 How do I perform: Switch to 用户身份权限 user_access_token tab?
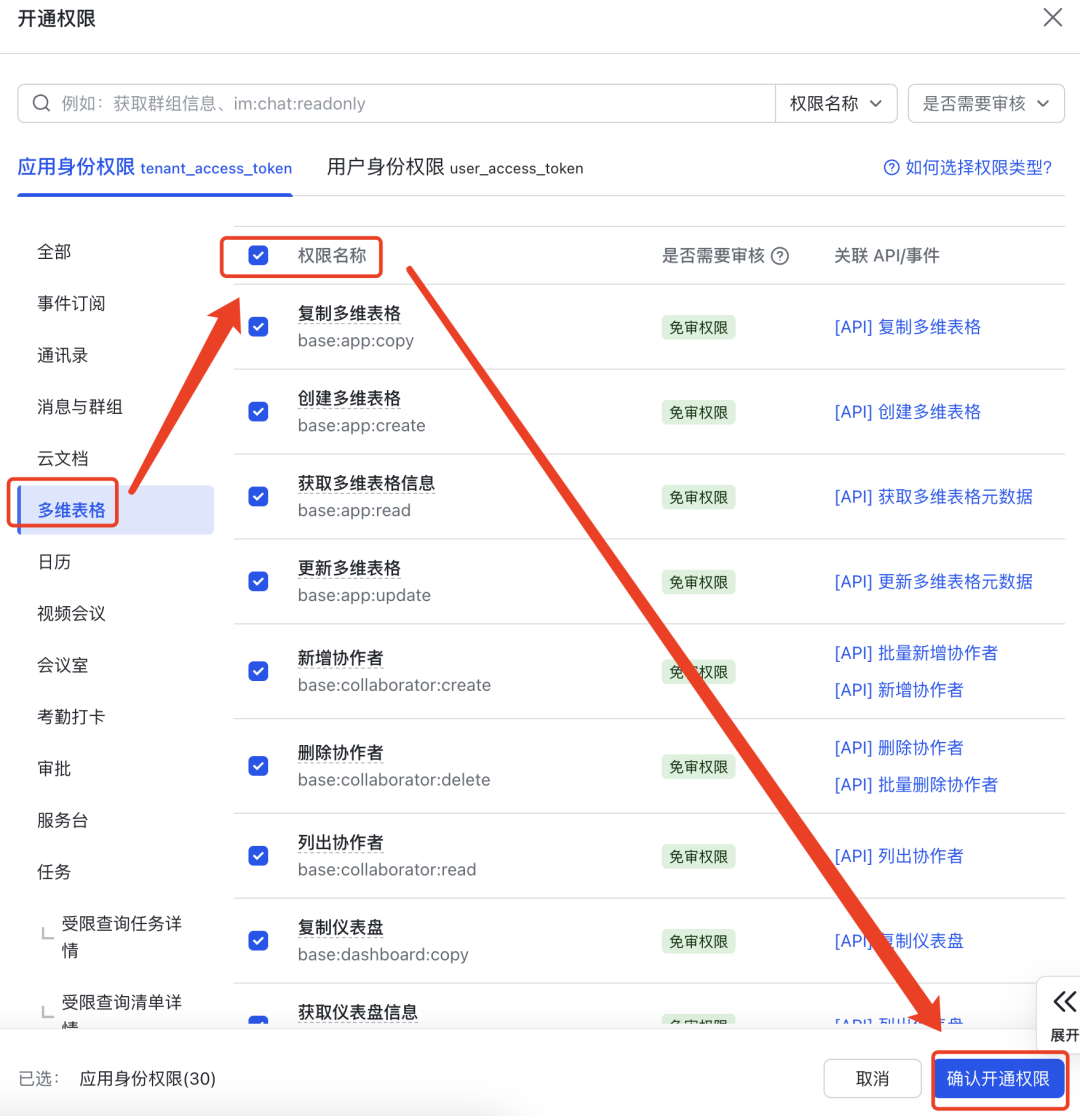[x=455, y=168]
